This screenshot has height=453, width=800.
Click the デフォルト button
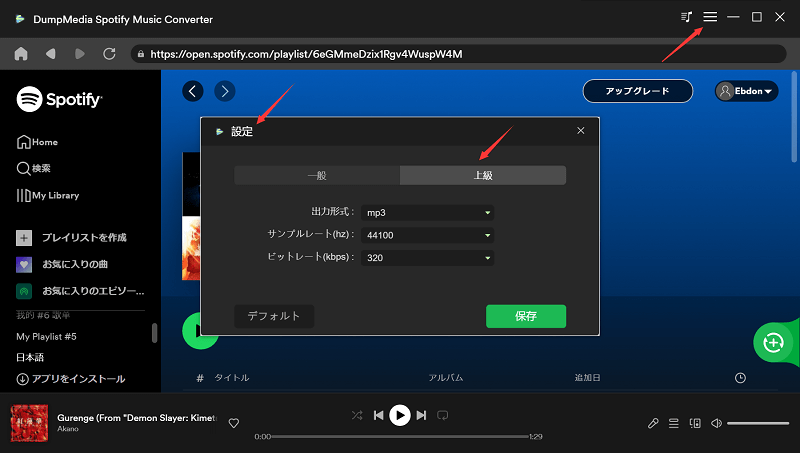pos(274,316)
